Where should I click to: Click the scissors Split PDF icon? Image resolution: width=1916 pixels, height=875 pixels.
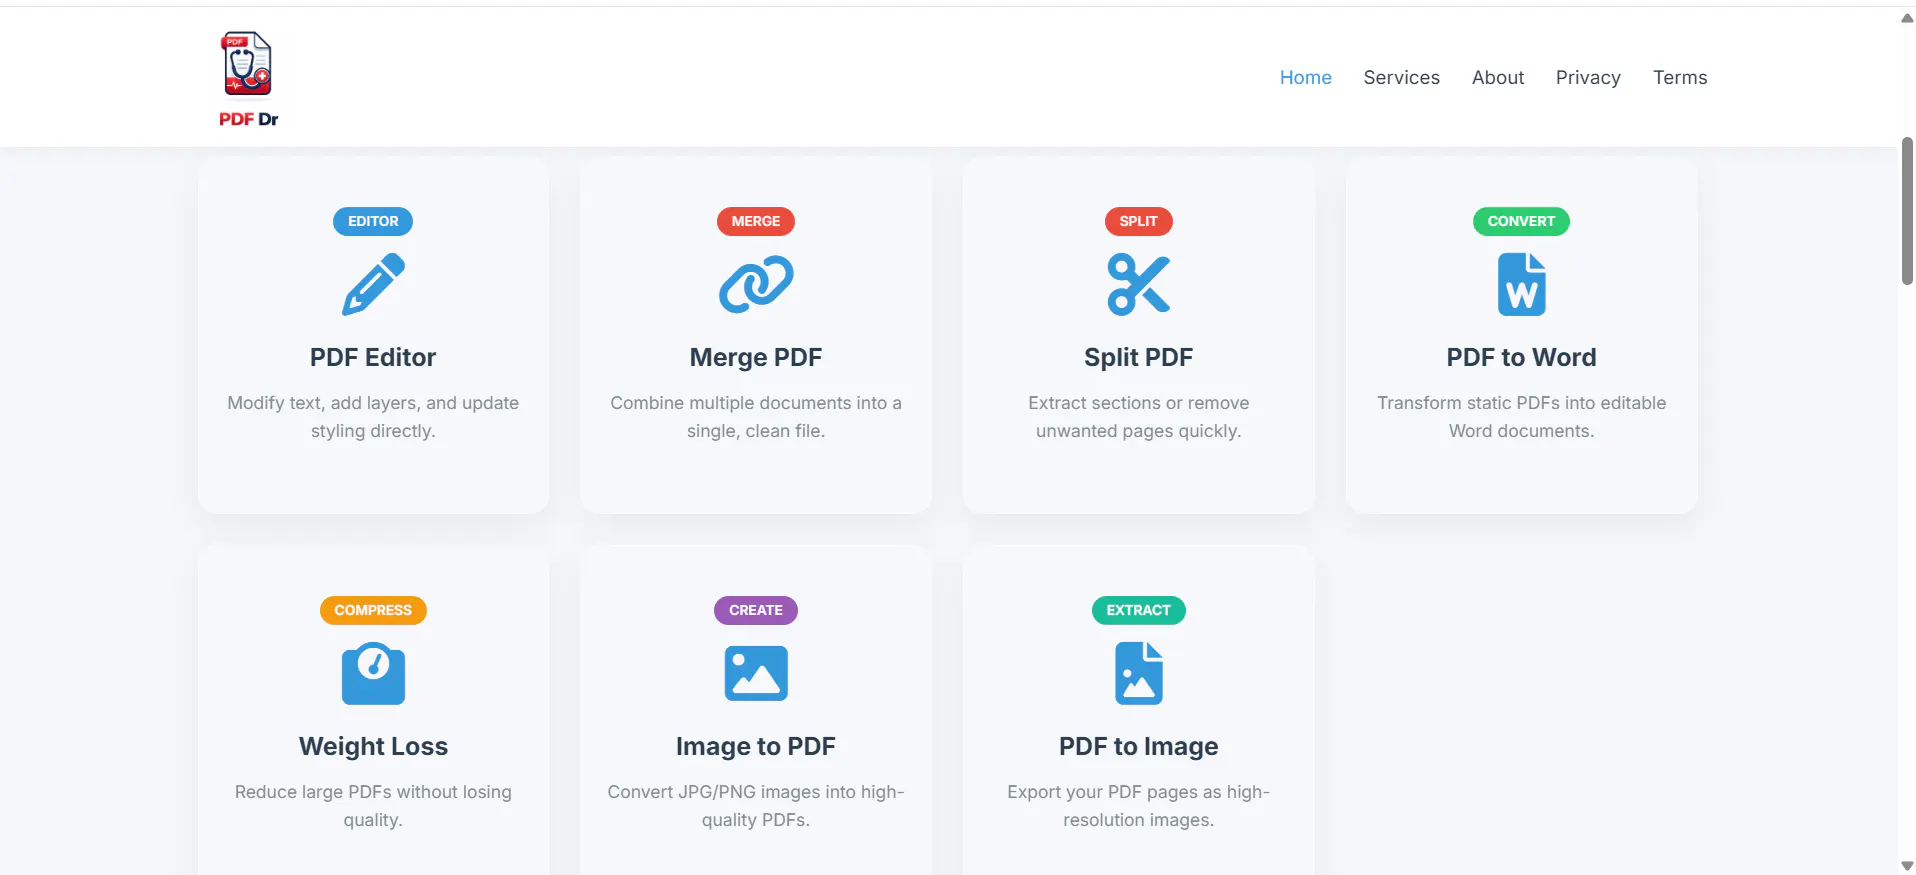1138,284
